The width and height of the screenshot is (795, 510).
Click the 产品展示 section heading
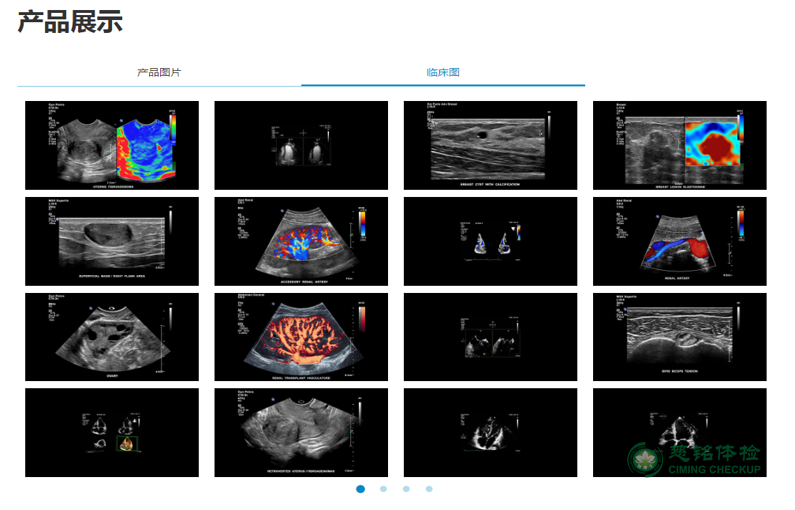tap(70, 22)
